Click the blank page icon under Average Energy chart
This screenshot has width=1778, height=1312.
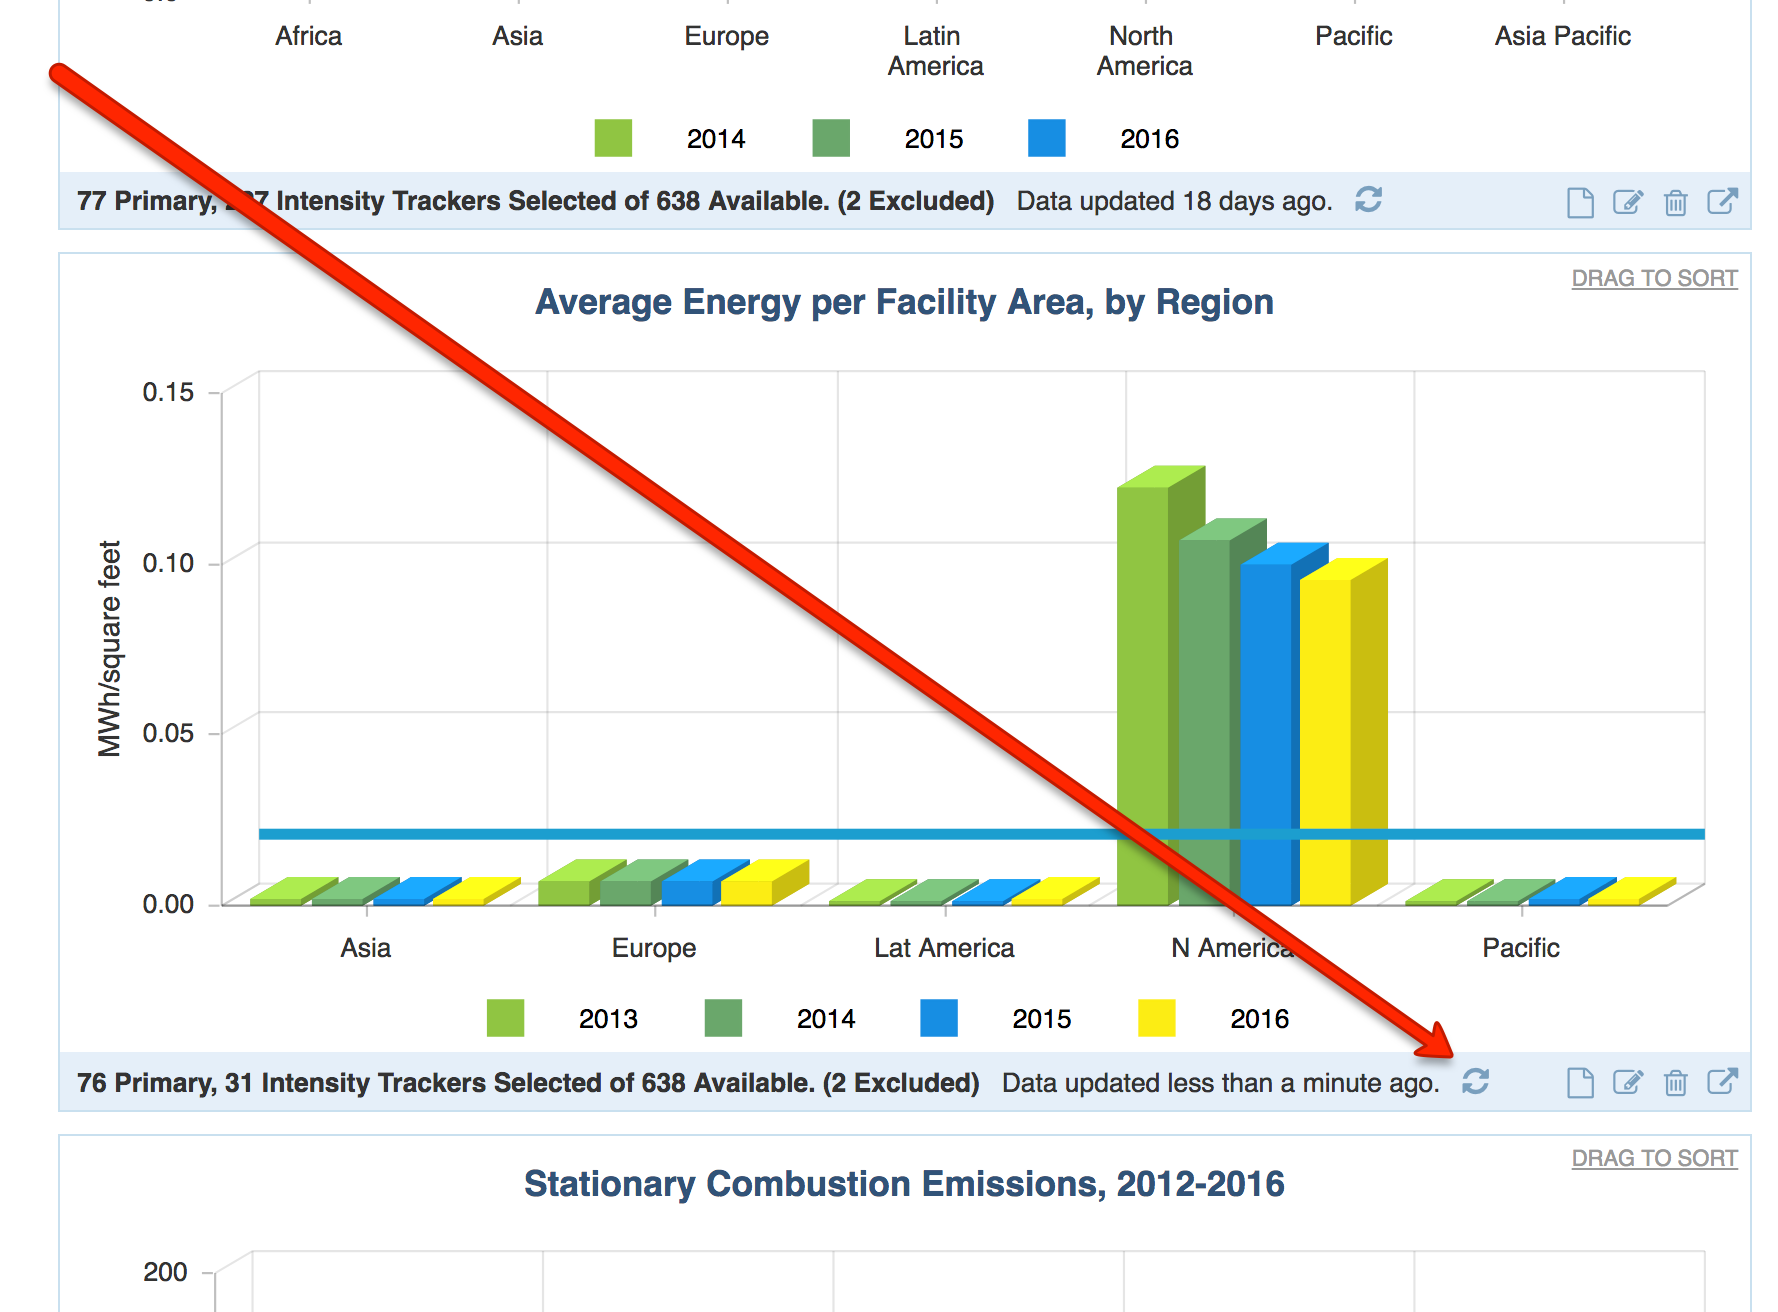(1580, 1082)
